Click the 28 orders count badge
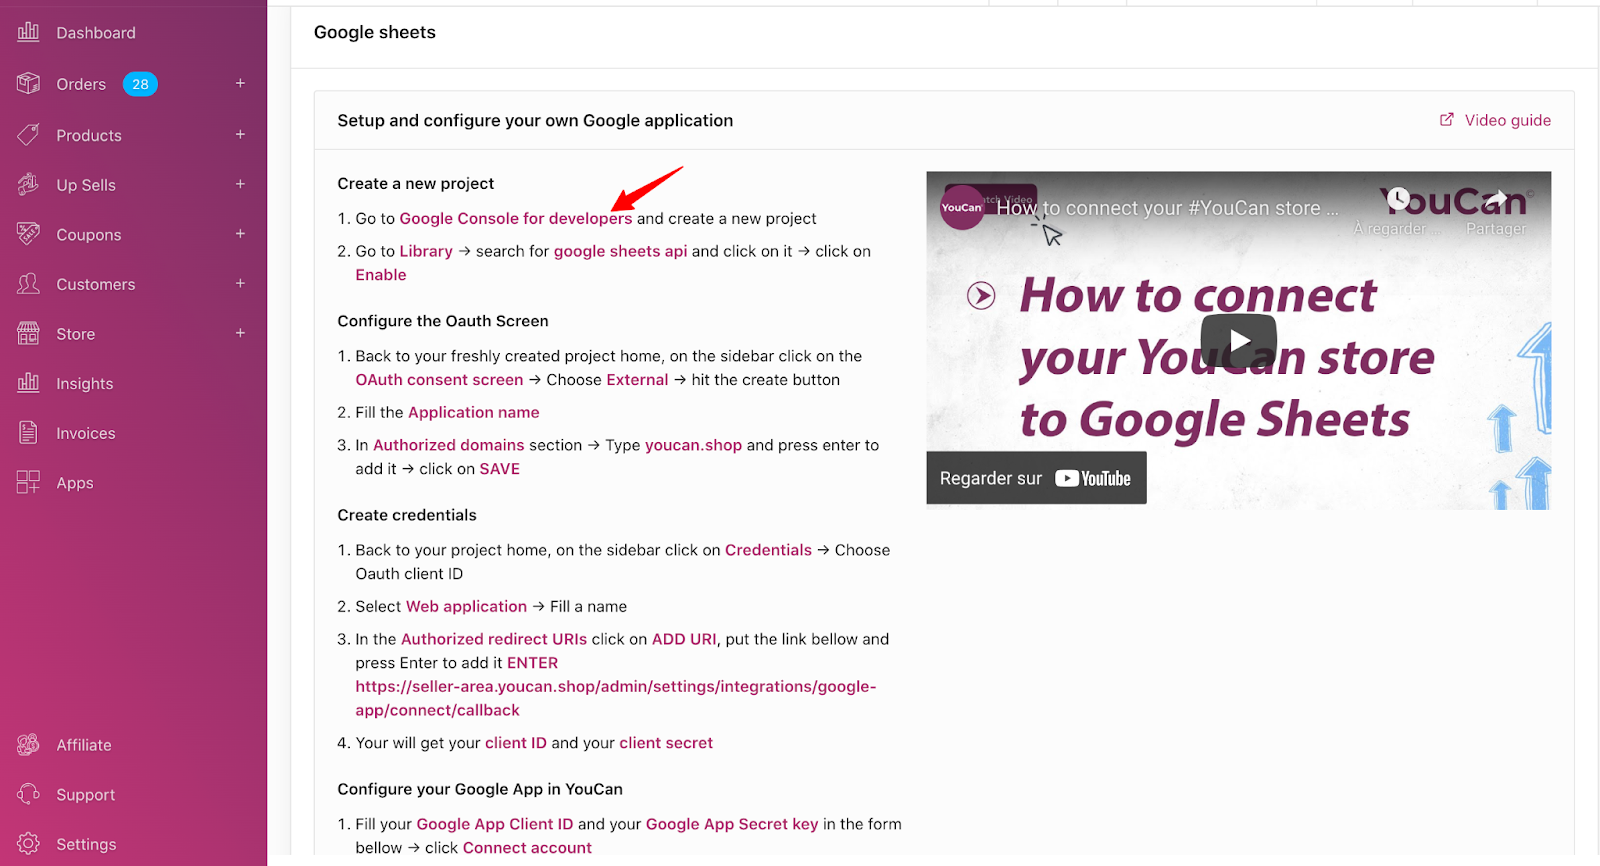 pyautogui.click(x=140, y=84)
